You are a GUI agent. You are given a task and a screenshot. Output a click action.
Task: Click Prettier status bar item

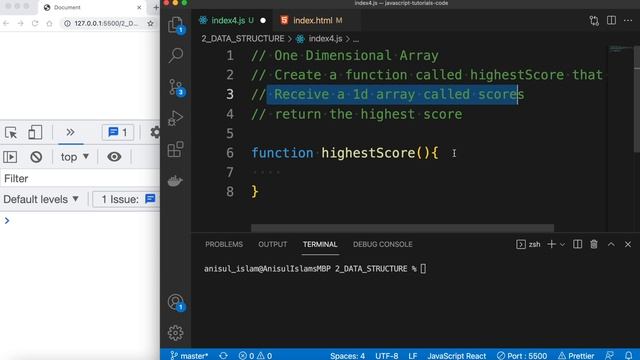(x=576, y=356)
